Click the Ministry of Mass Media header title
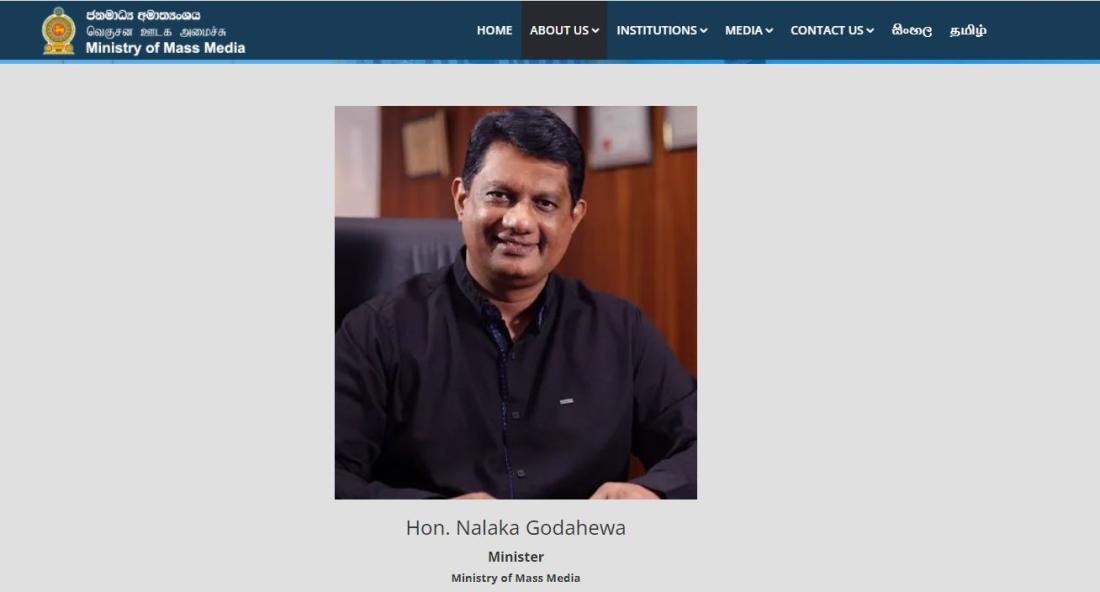The height and width of the screenshot is (592, 1100). tap(166, 48)
